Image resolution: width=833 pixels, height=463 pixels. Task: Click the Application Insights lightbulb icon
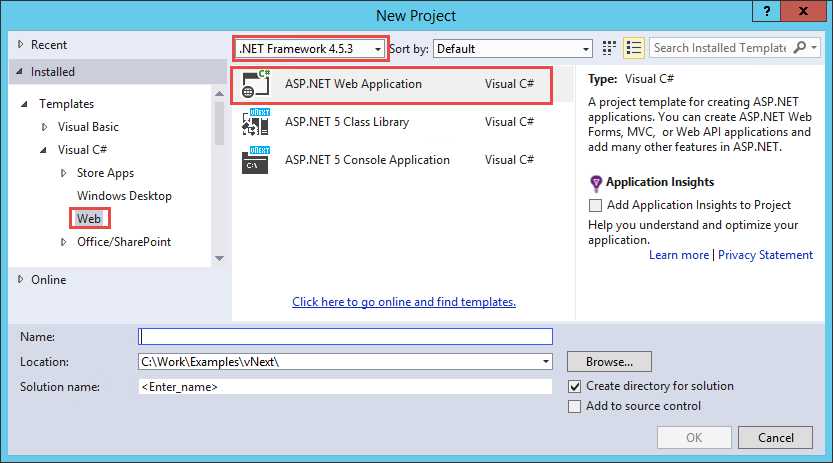[x=596, y=183]
